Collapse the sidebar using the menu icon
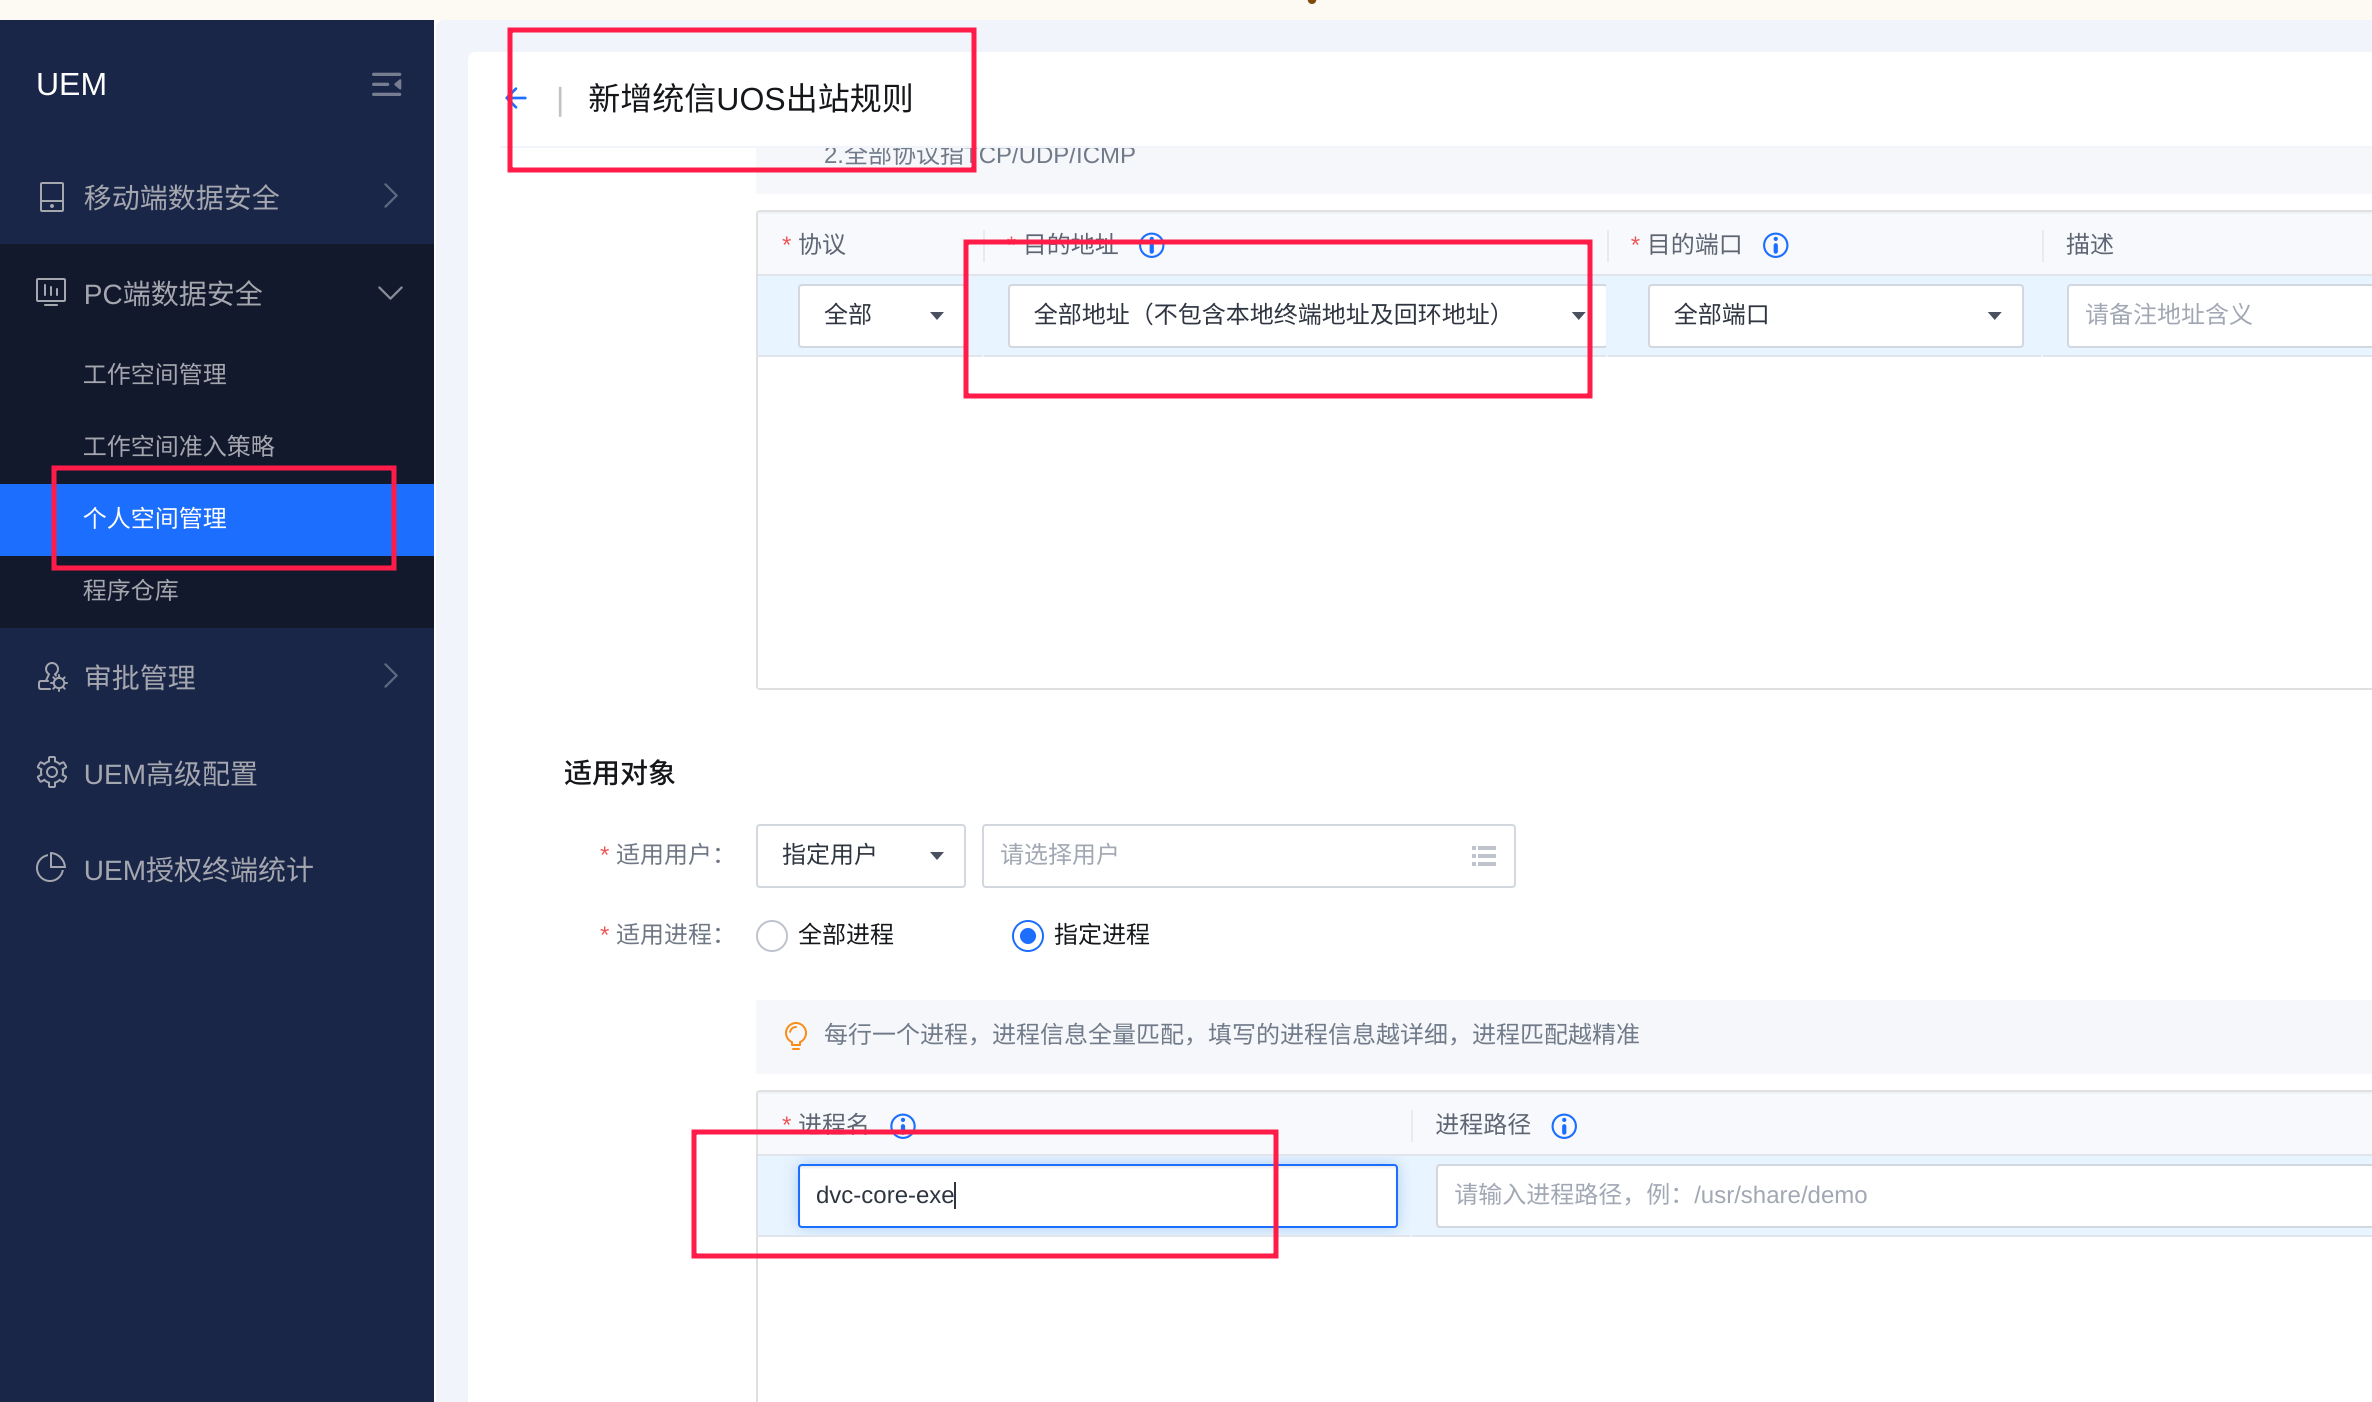The image size is (2372, 1402). click(x=386, y=84)
